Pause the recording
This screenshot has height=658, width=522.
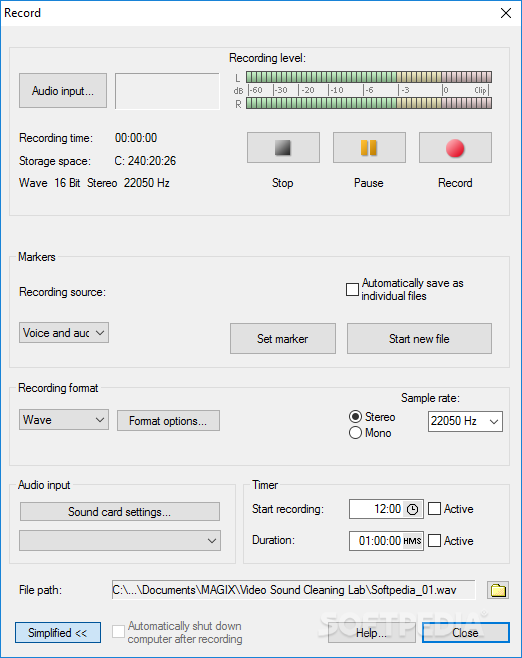[369, 148]
